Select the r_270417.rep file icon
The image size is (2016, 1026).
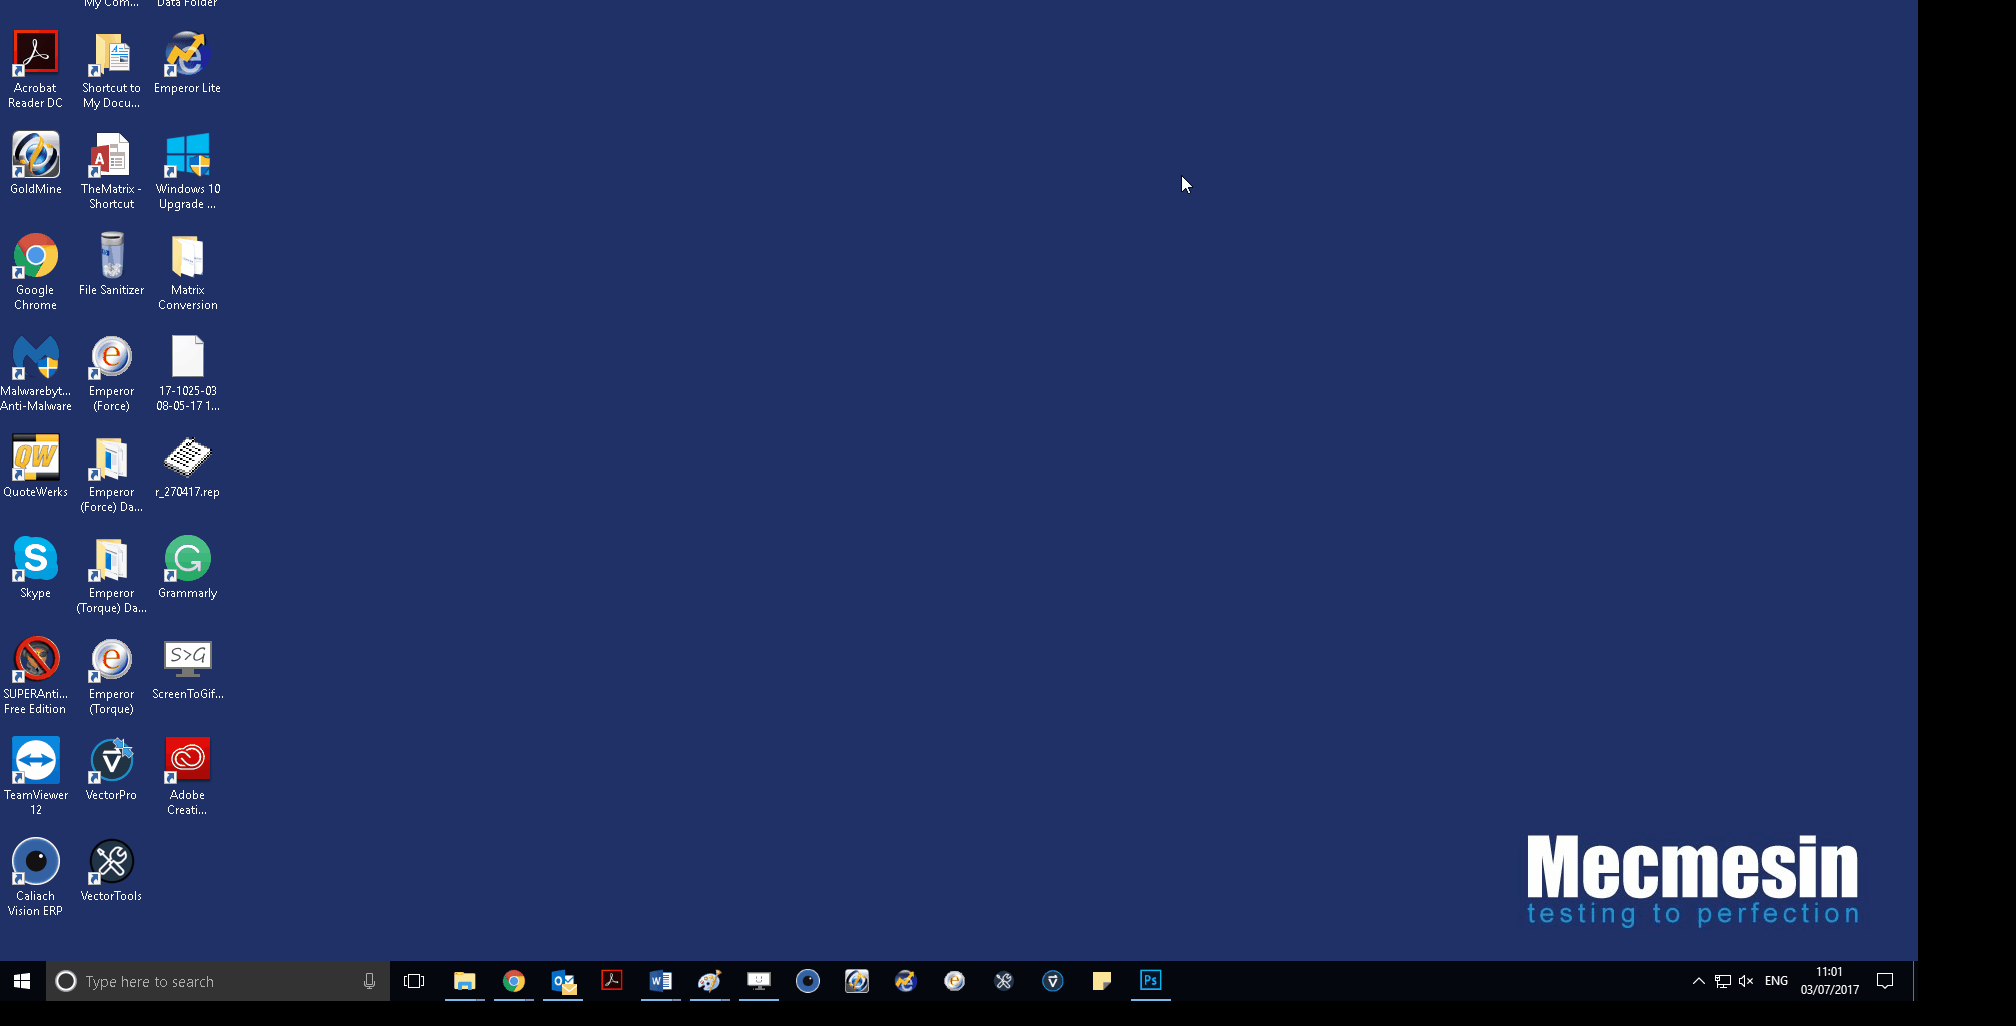(x=187, y=466)
